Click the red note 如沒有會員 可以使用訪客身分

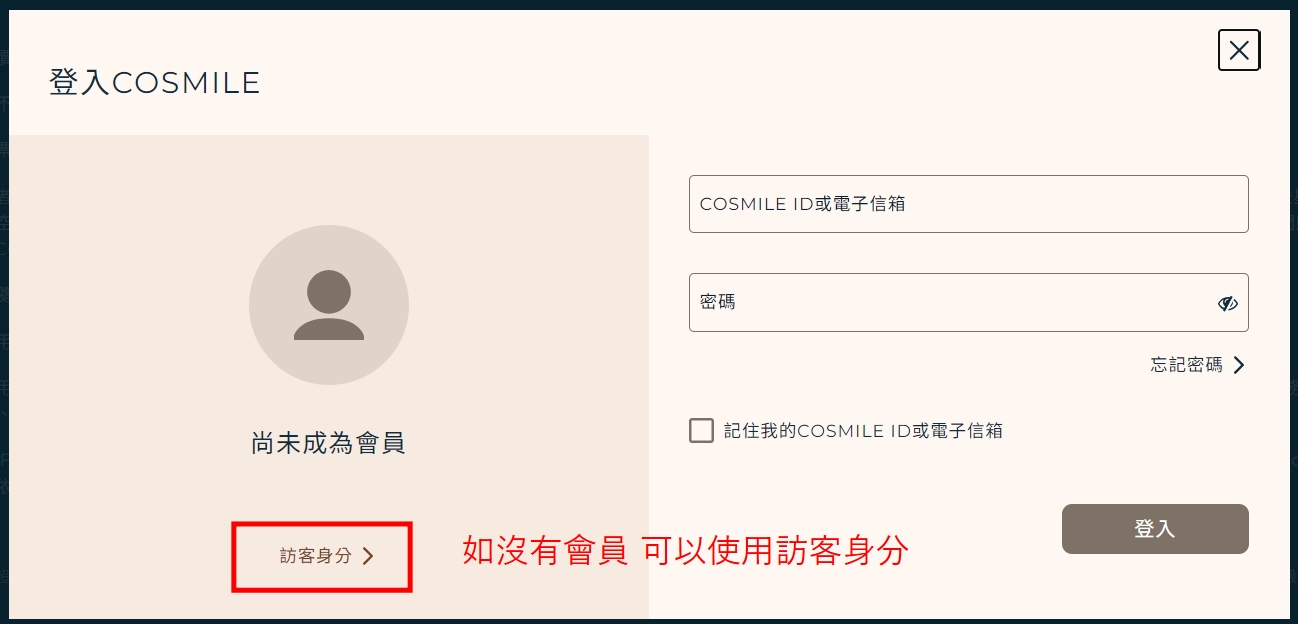685,551
